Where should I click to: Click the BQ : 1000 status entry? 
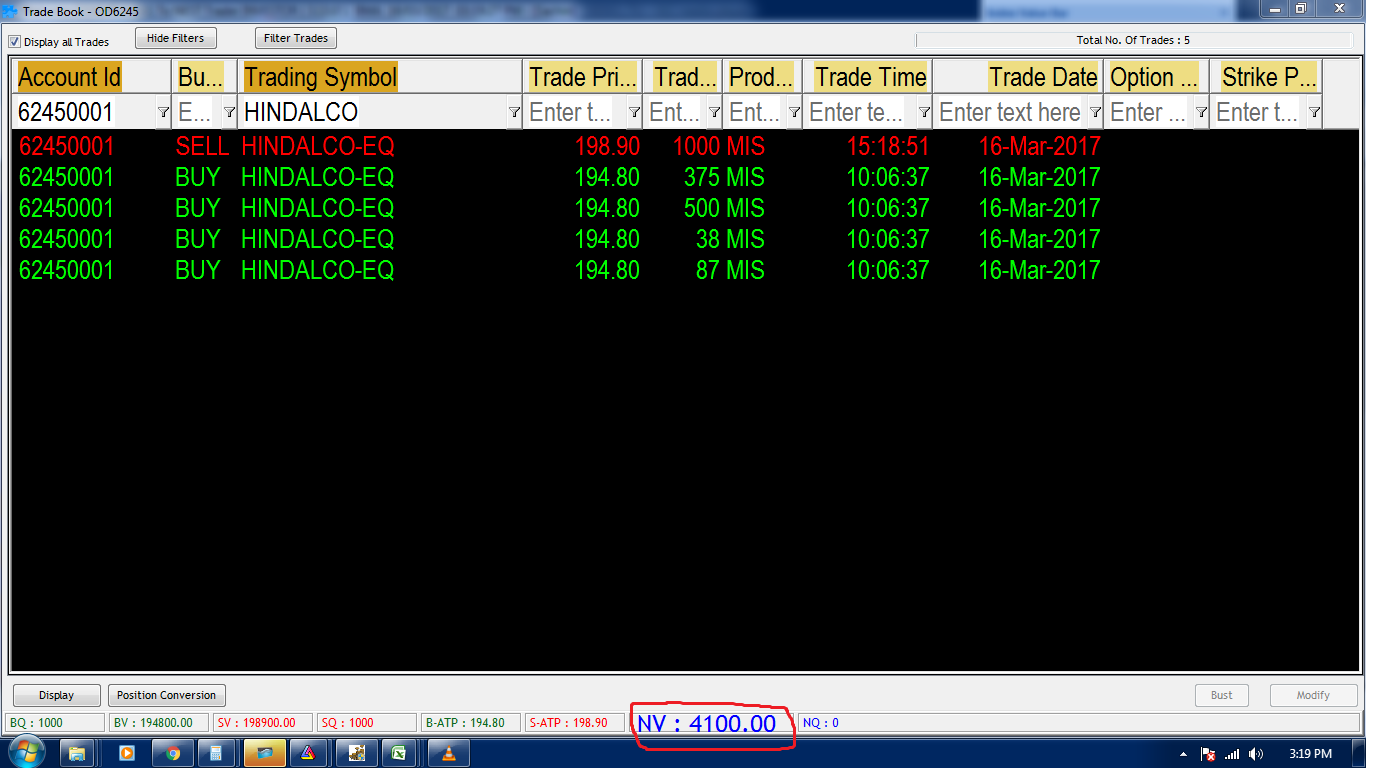pyautogui.click(x=54, y=723)
